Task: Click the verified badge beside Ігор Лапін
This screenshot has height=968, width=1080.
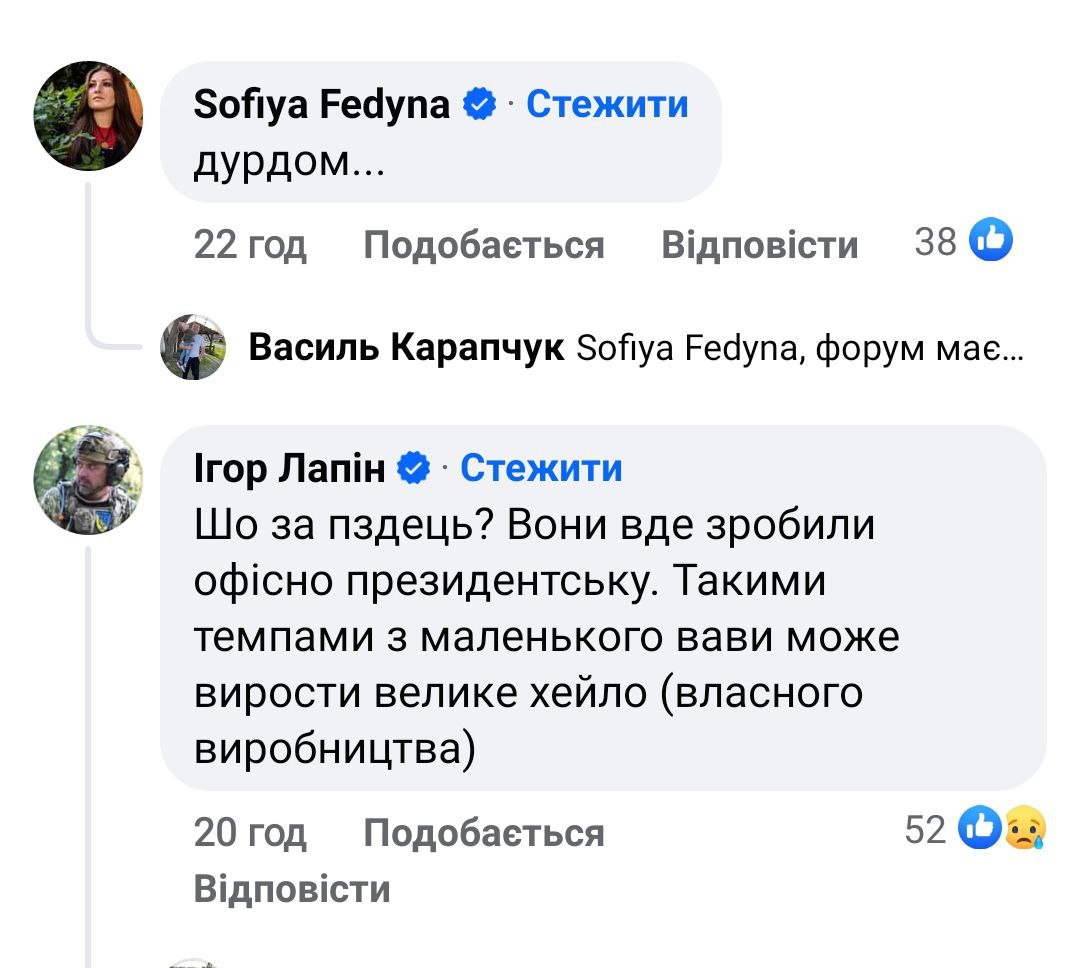Action: click(x=416, y=469)
